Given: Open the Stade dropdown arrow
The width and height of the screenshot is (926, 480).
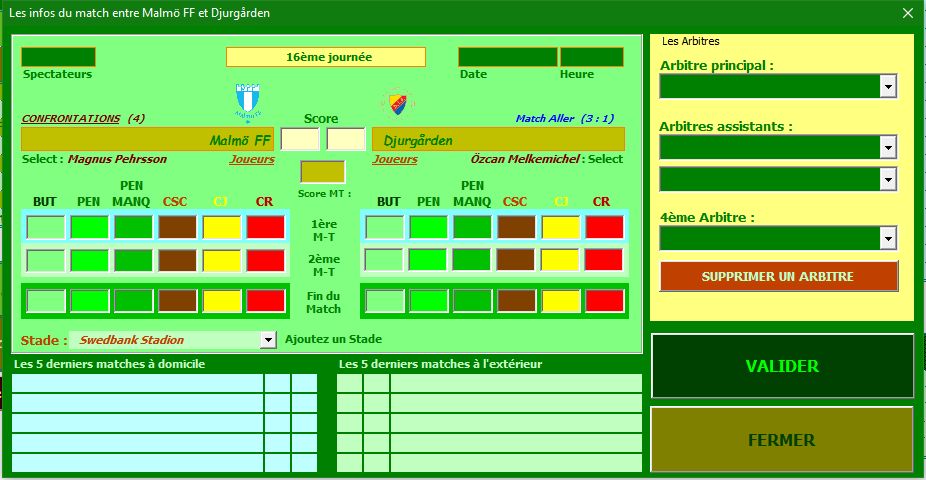Looking at the screenshot, I should click(267, 340).
